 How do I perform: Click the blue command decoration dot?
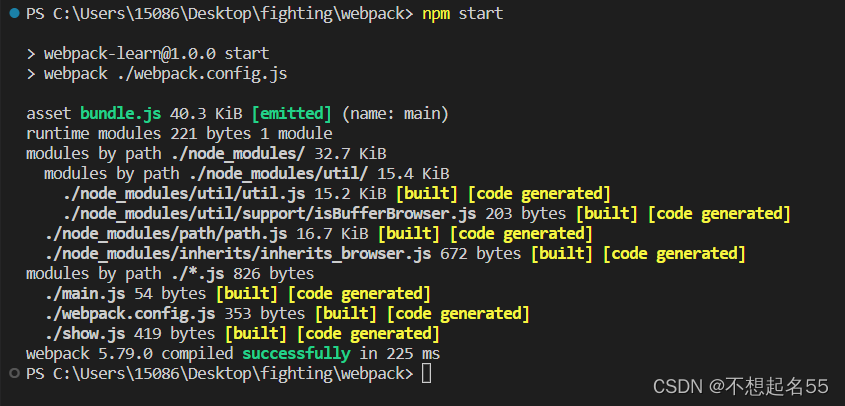(14, 14)
